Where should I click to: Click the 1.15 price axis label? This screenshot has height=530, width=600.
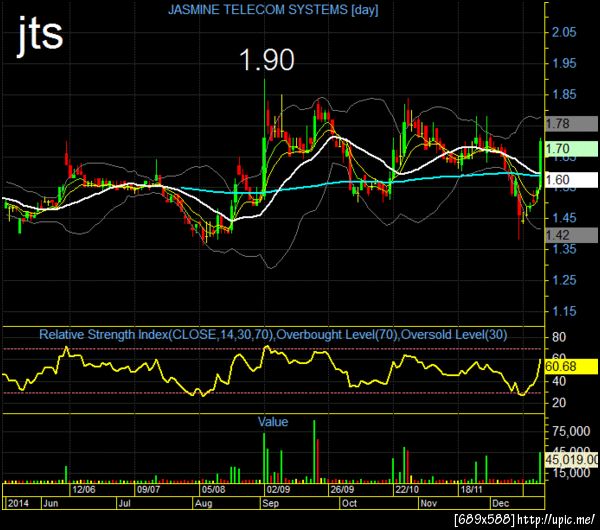[x=563, y=311]
